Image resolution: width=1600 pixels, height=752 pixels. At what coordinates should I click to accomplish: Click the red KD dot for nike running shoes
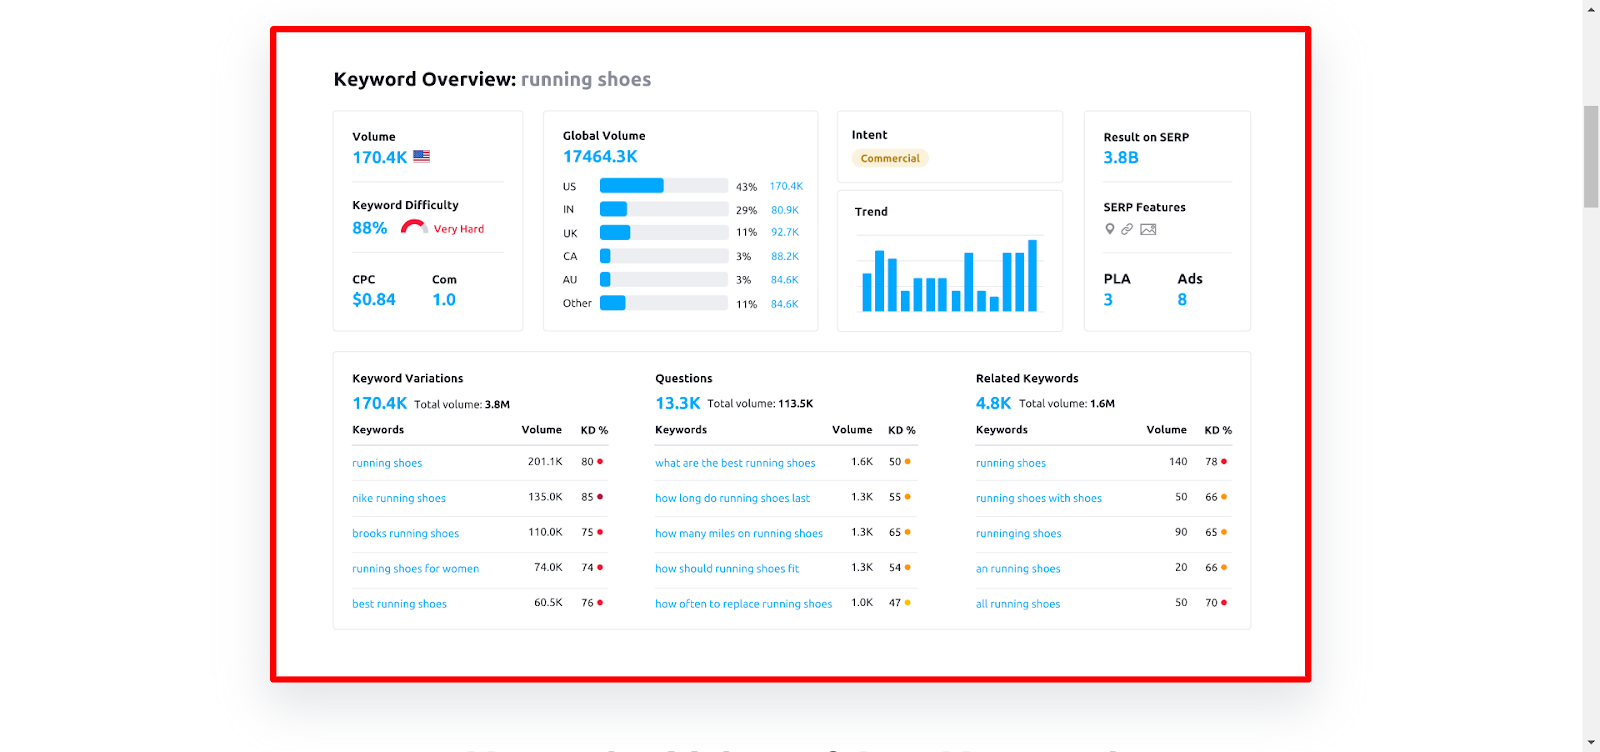pyautogui.click(x=600, y=497)
